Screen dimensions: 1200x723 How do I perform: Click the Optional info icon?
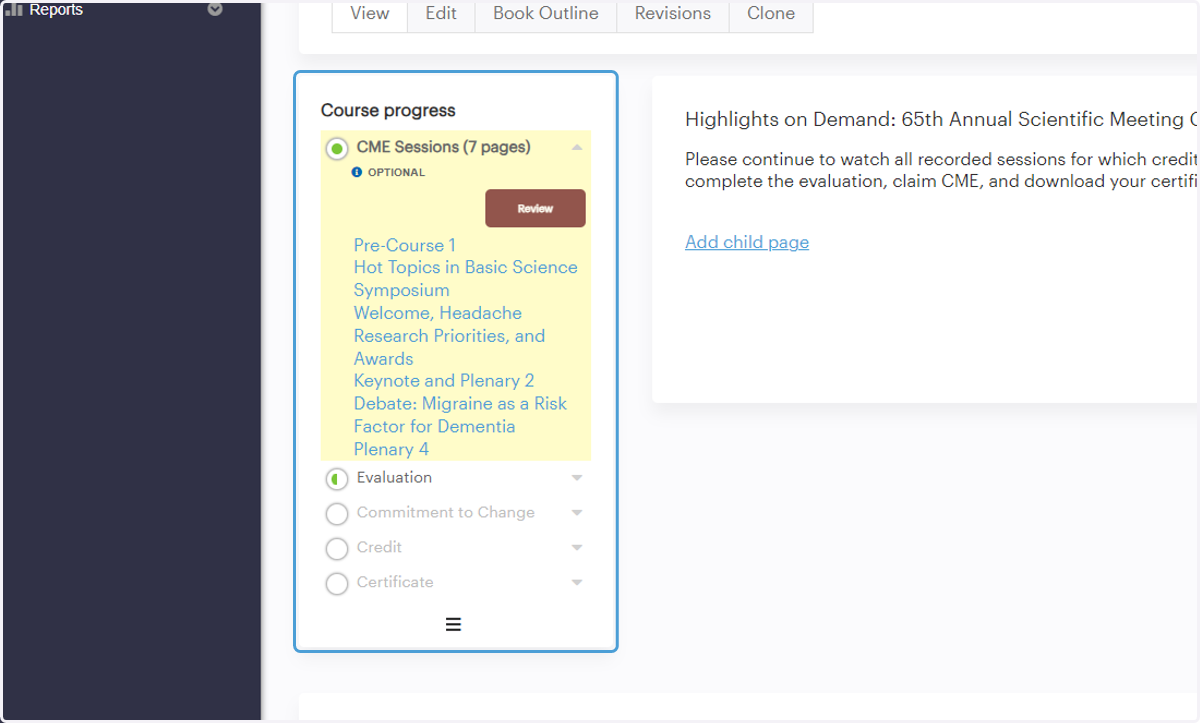[x=357, y=172]
